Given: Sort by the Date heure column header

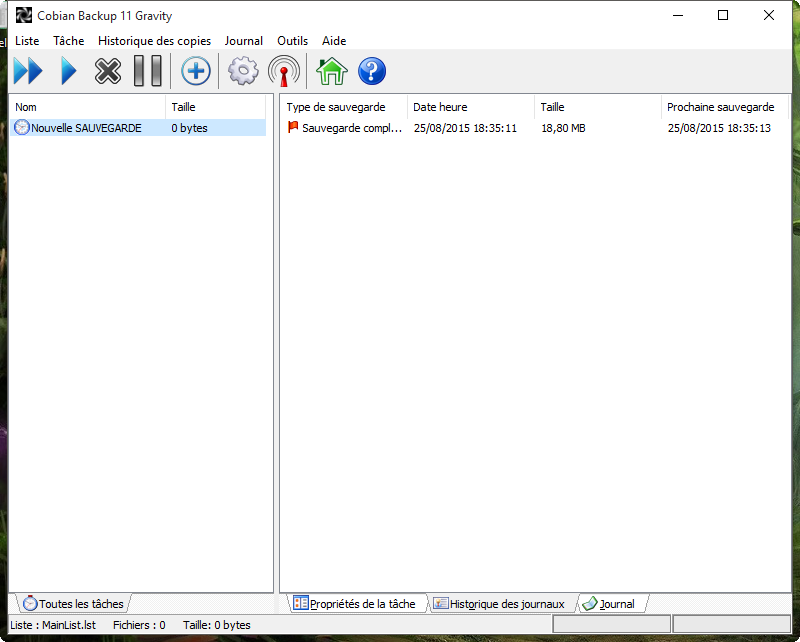Looking at the screenshot, I should pos(471,107).
